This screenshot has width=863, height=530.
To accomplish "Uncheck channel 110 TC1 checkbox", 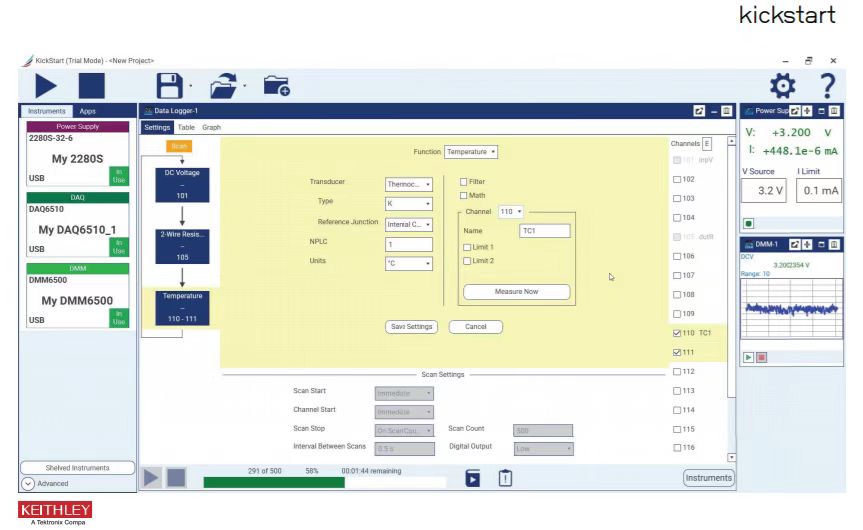I will 678,333.
